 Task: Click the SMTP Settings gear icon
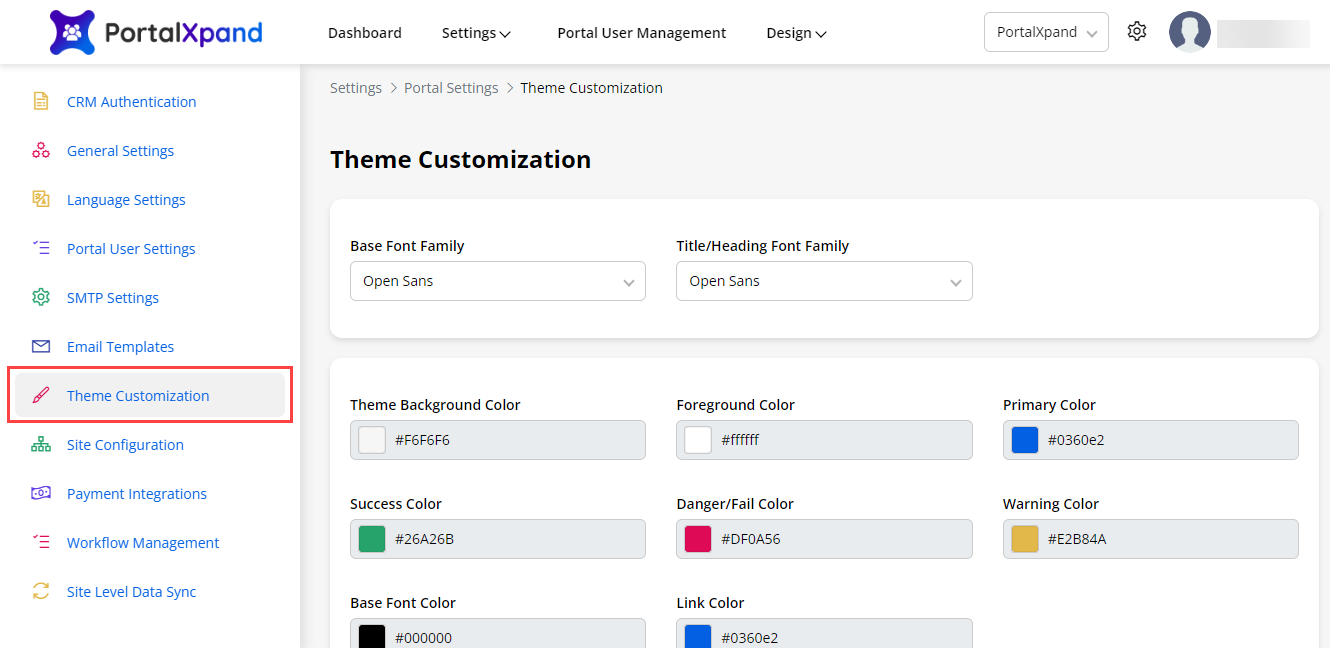click(41, 298)
